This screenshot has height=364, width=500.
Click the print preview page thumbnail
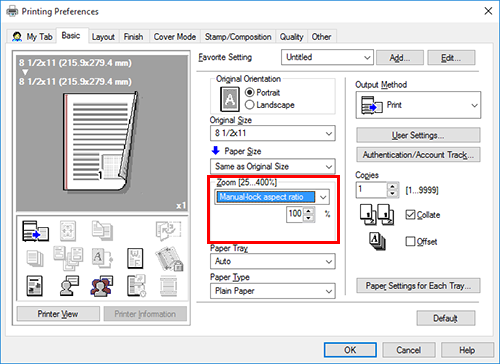click(100, 142)
